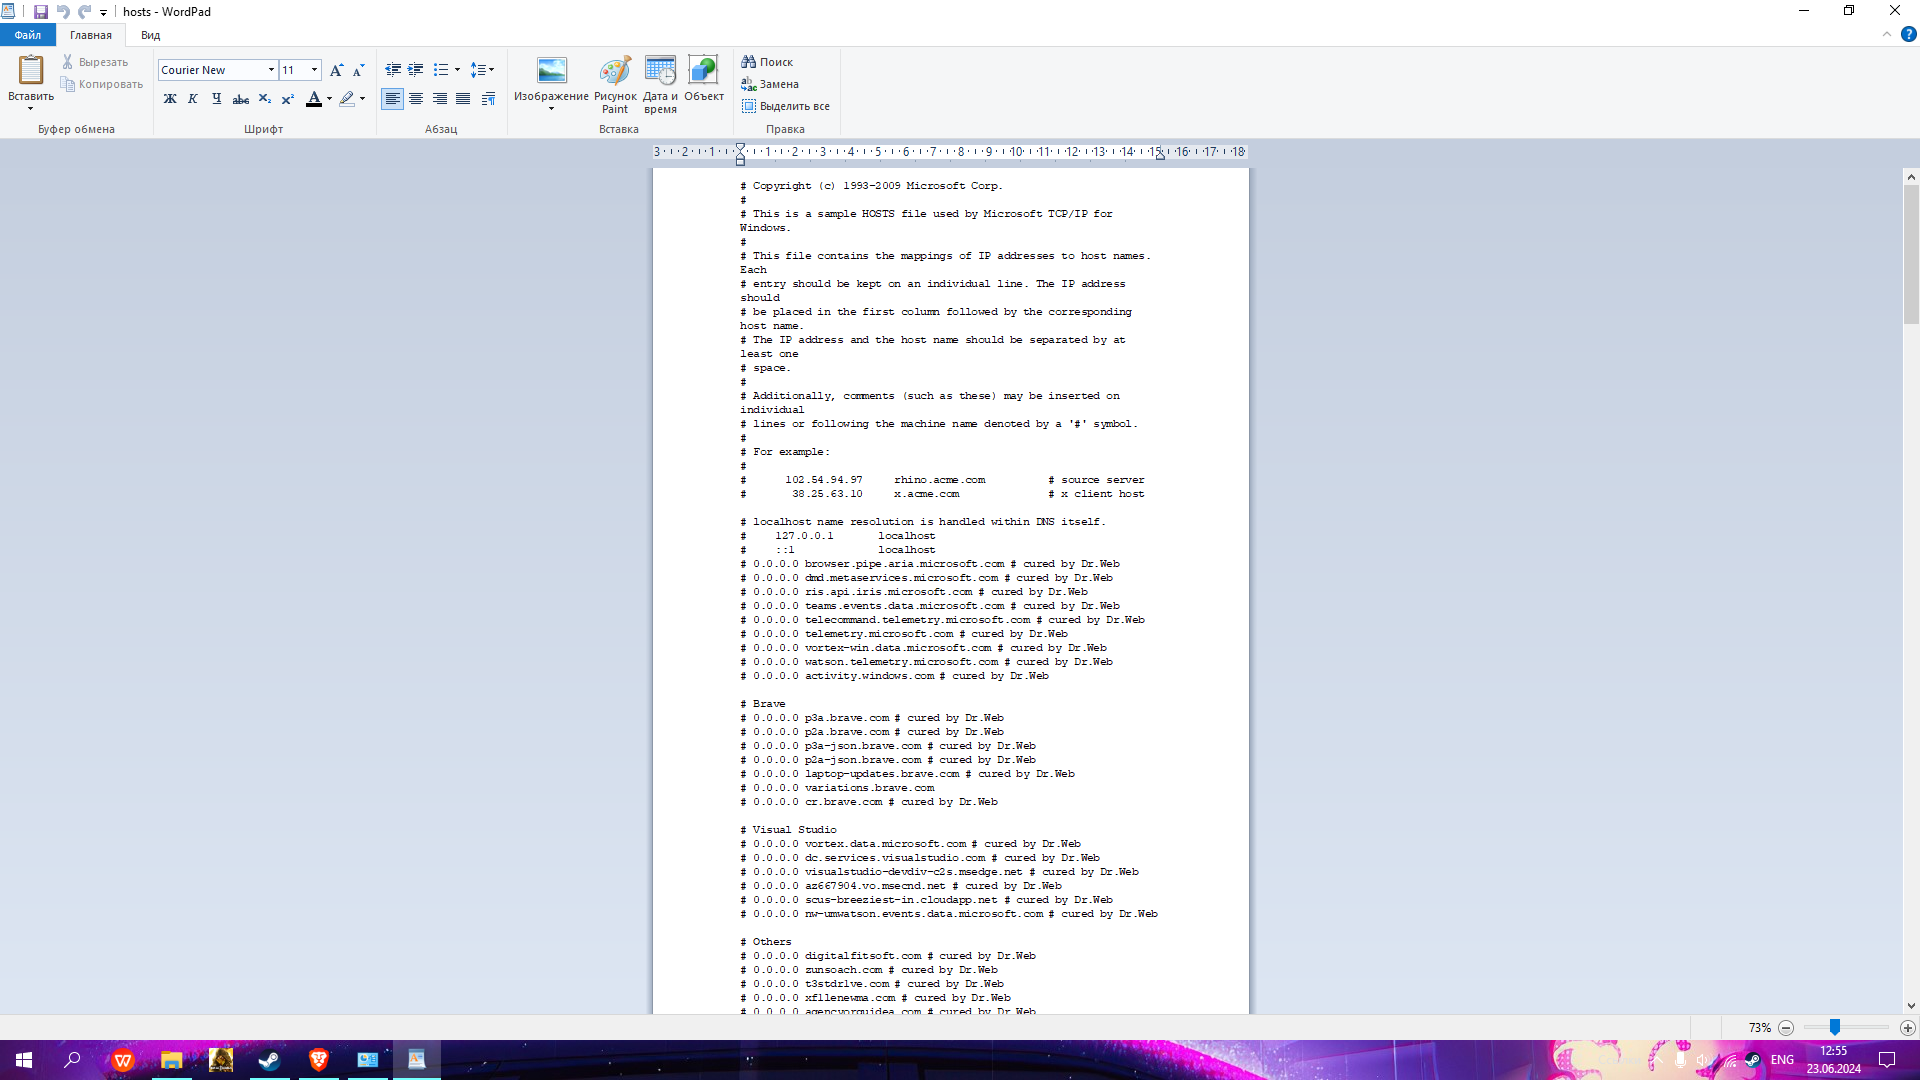Click the Grow font size icon
Image resolution: width=1920 pixels, height=1080 pixels.
[x=336, y=70]
